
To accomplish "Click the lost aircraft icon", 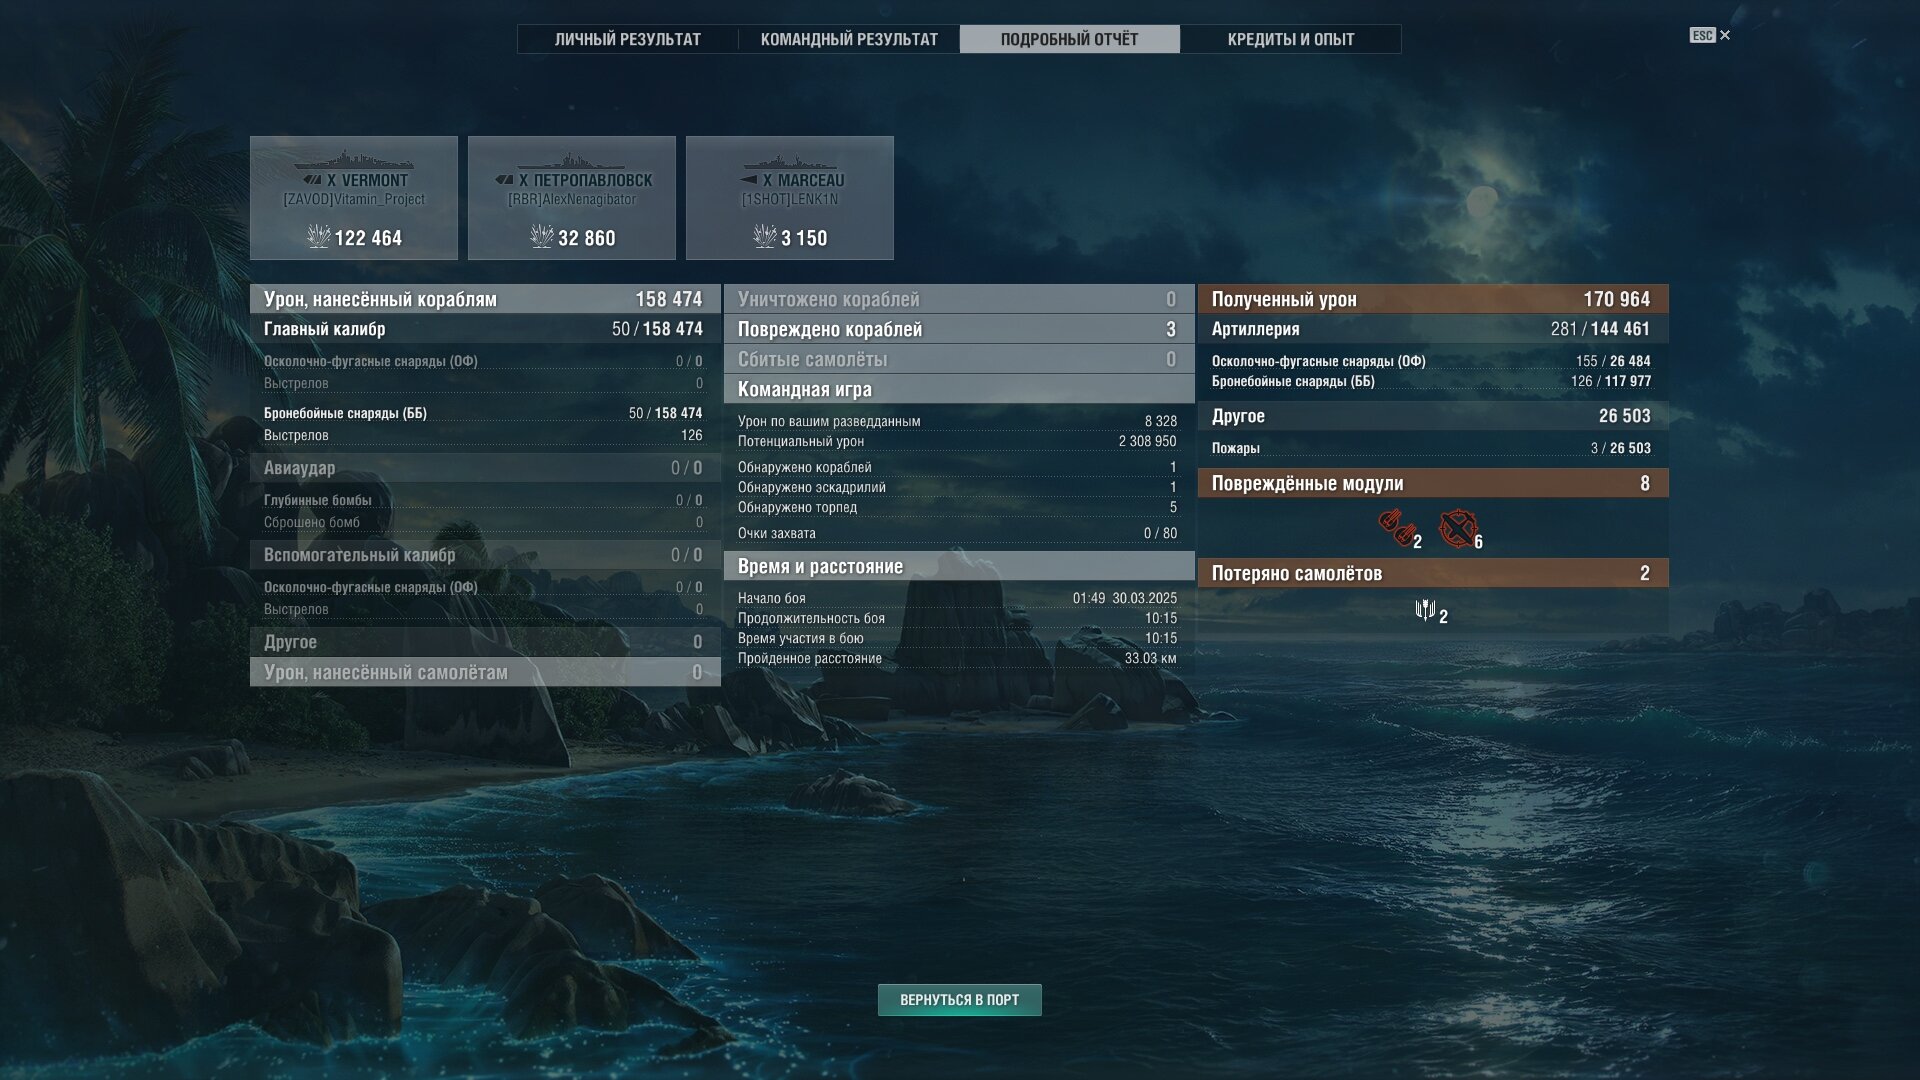I will [x=1426, y=610].
